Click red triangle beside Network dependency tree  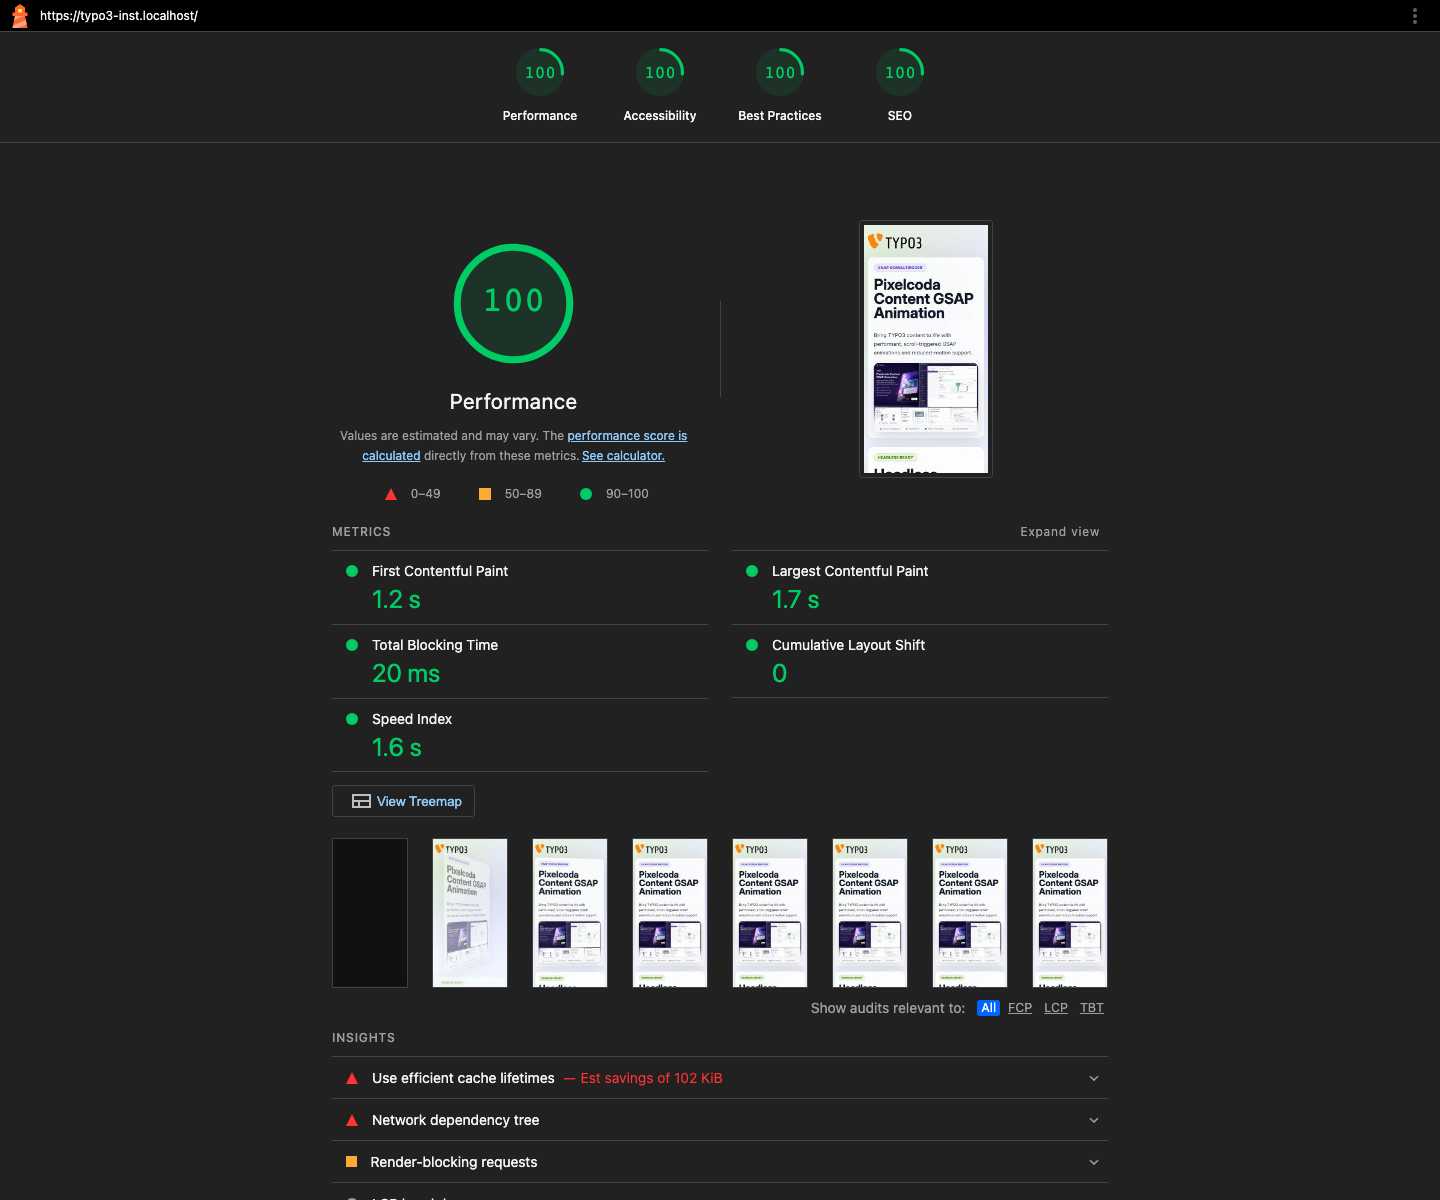click(352, 1120)
